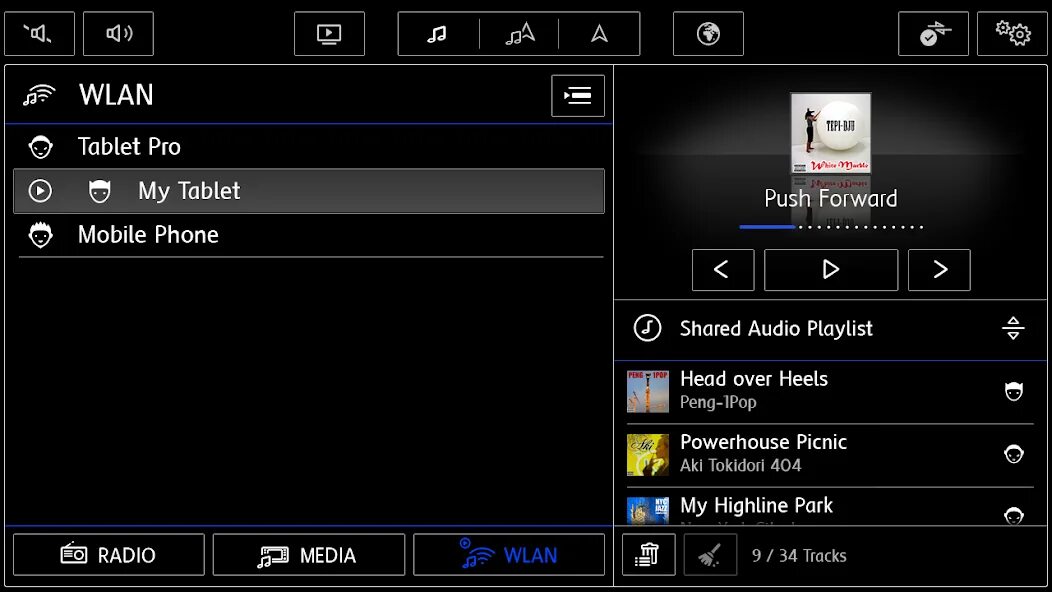Skip to the previous track
Image resolution: width=1052 pixels, height=592 pixels.
click(723, 270)
